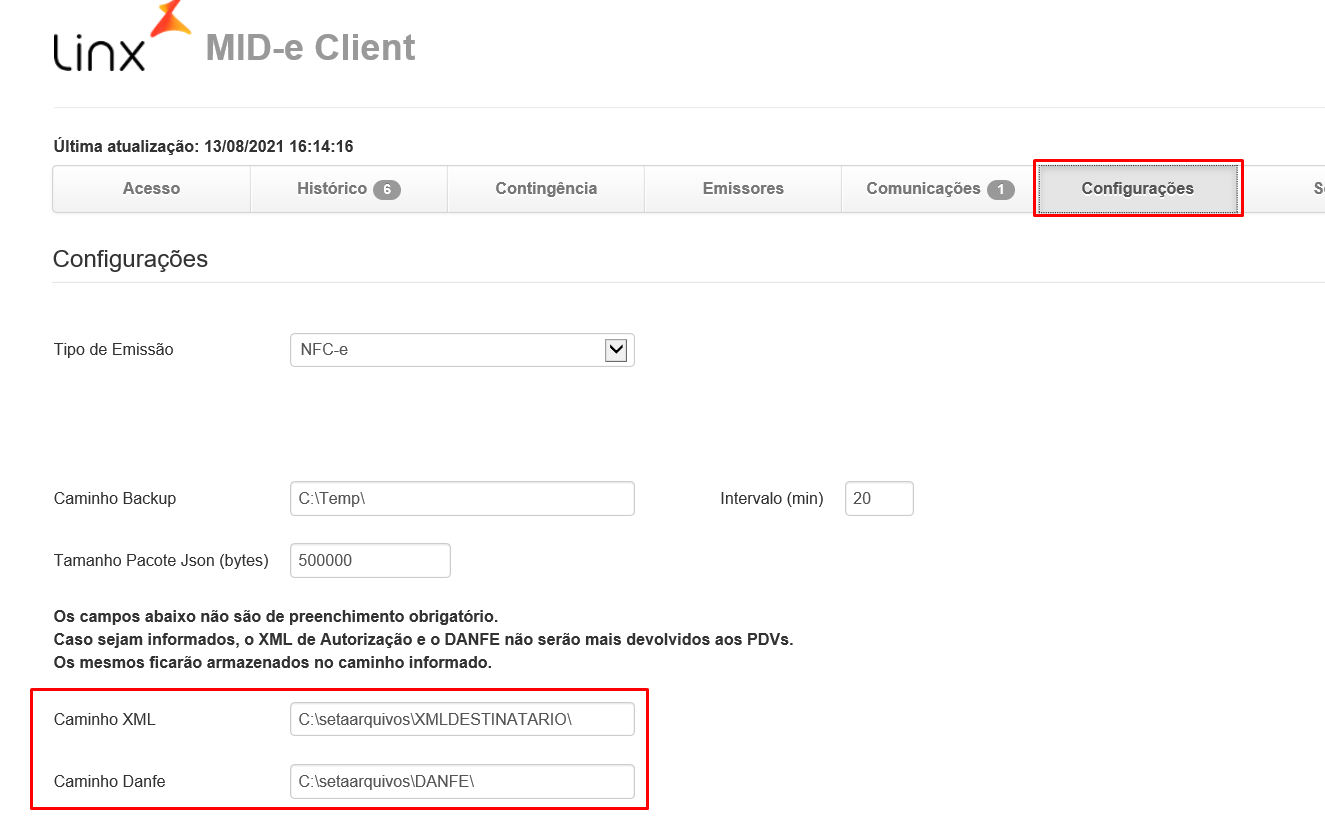Open the Comunicações tab
The width and height of the screenshot is (1325, 826).
coord(940,189)
